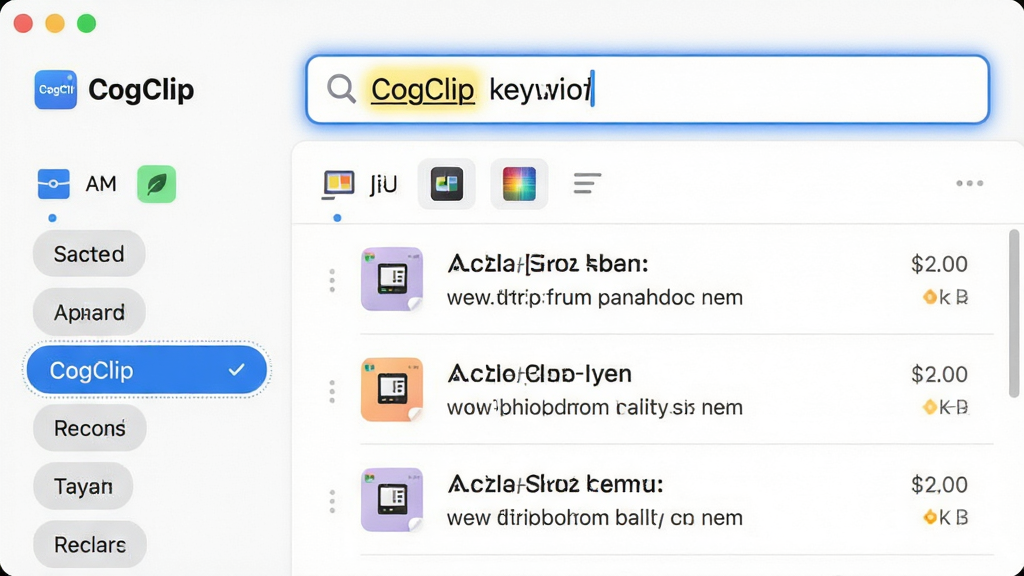Click the orange diamond icon in the "kban" row
This screenshot has width=1024, height=576.
929,298
